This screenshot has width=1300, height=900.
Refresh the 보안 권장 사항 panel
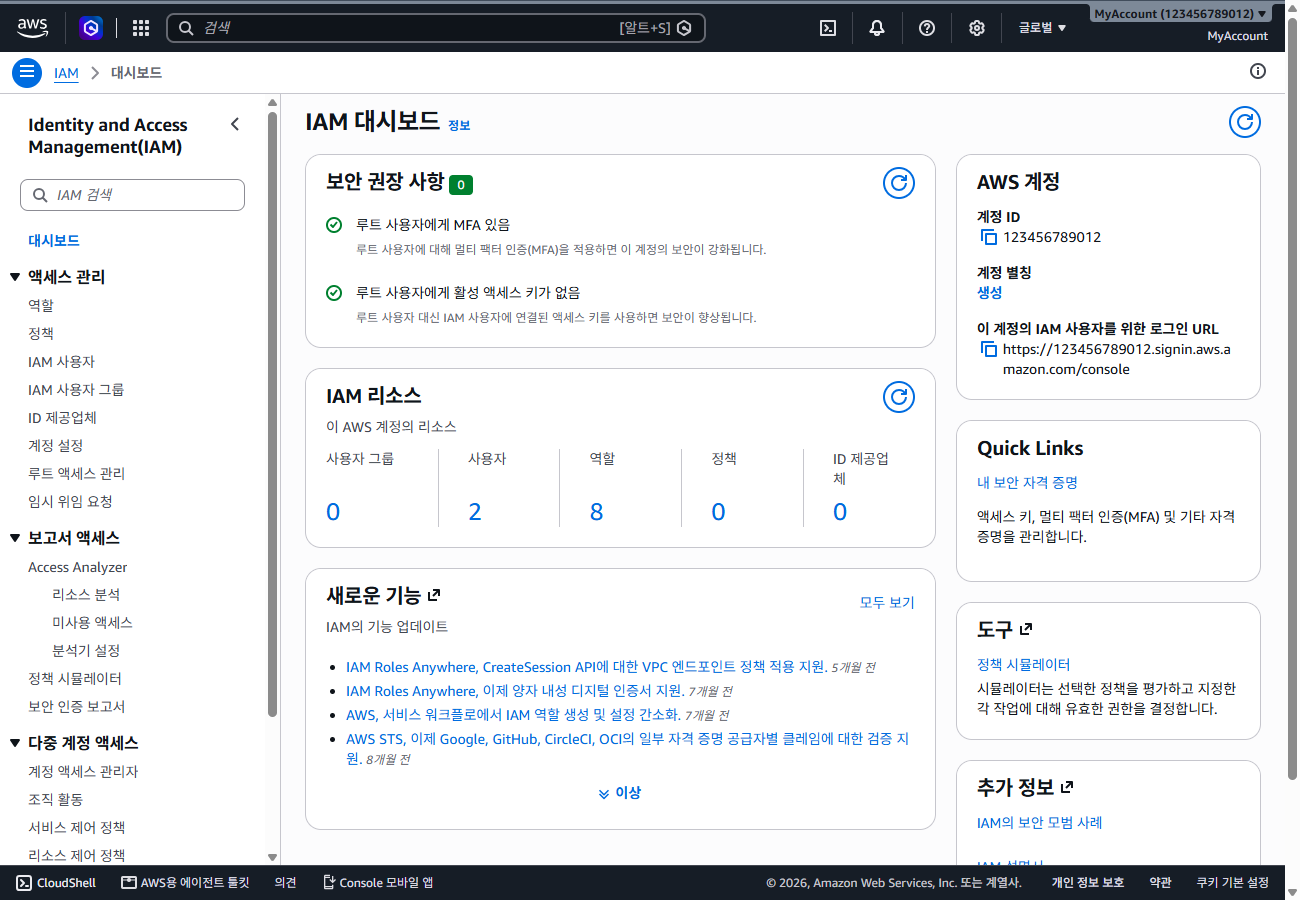899,183
